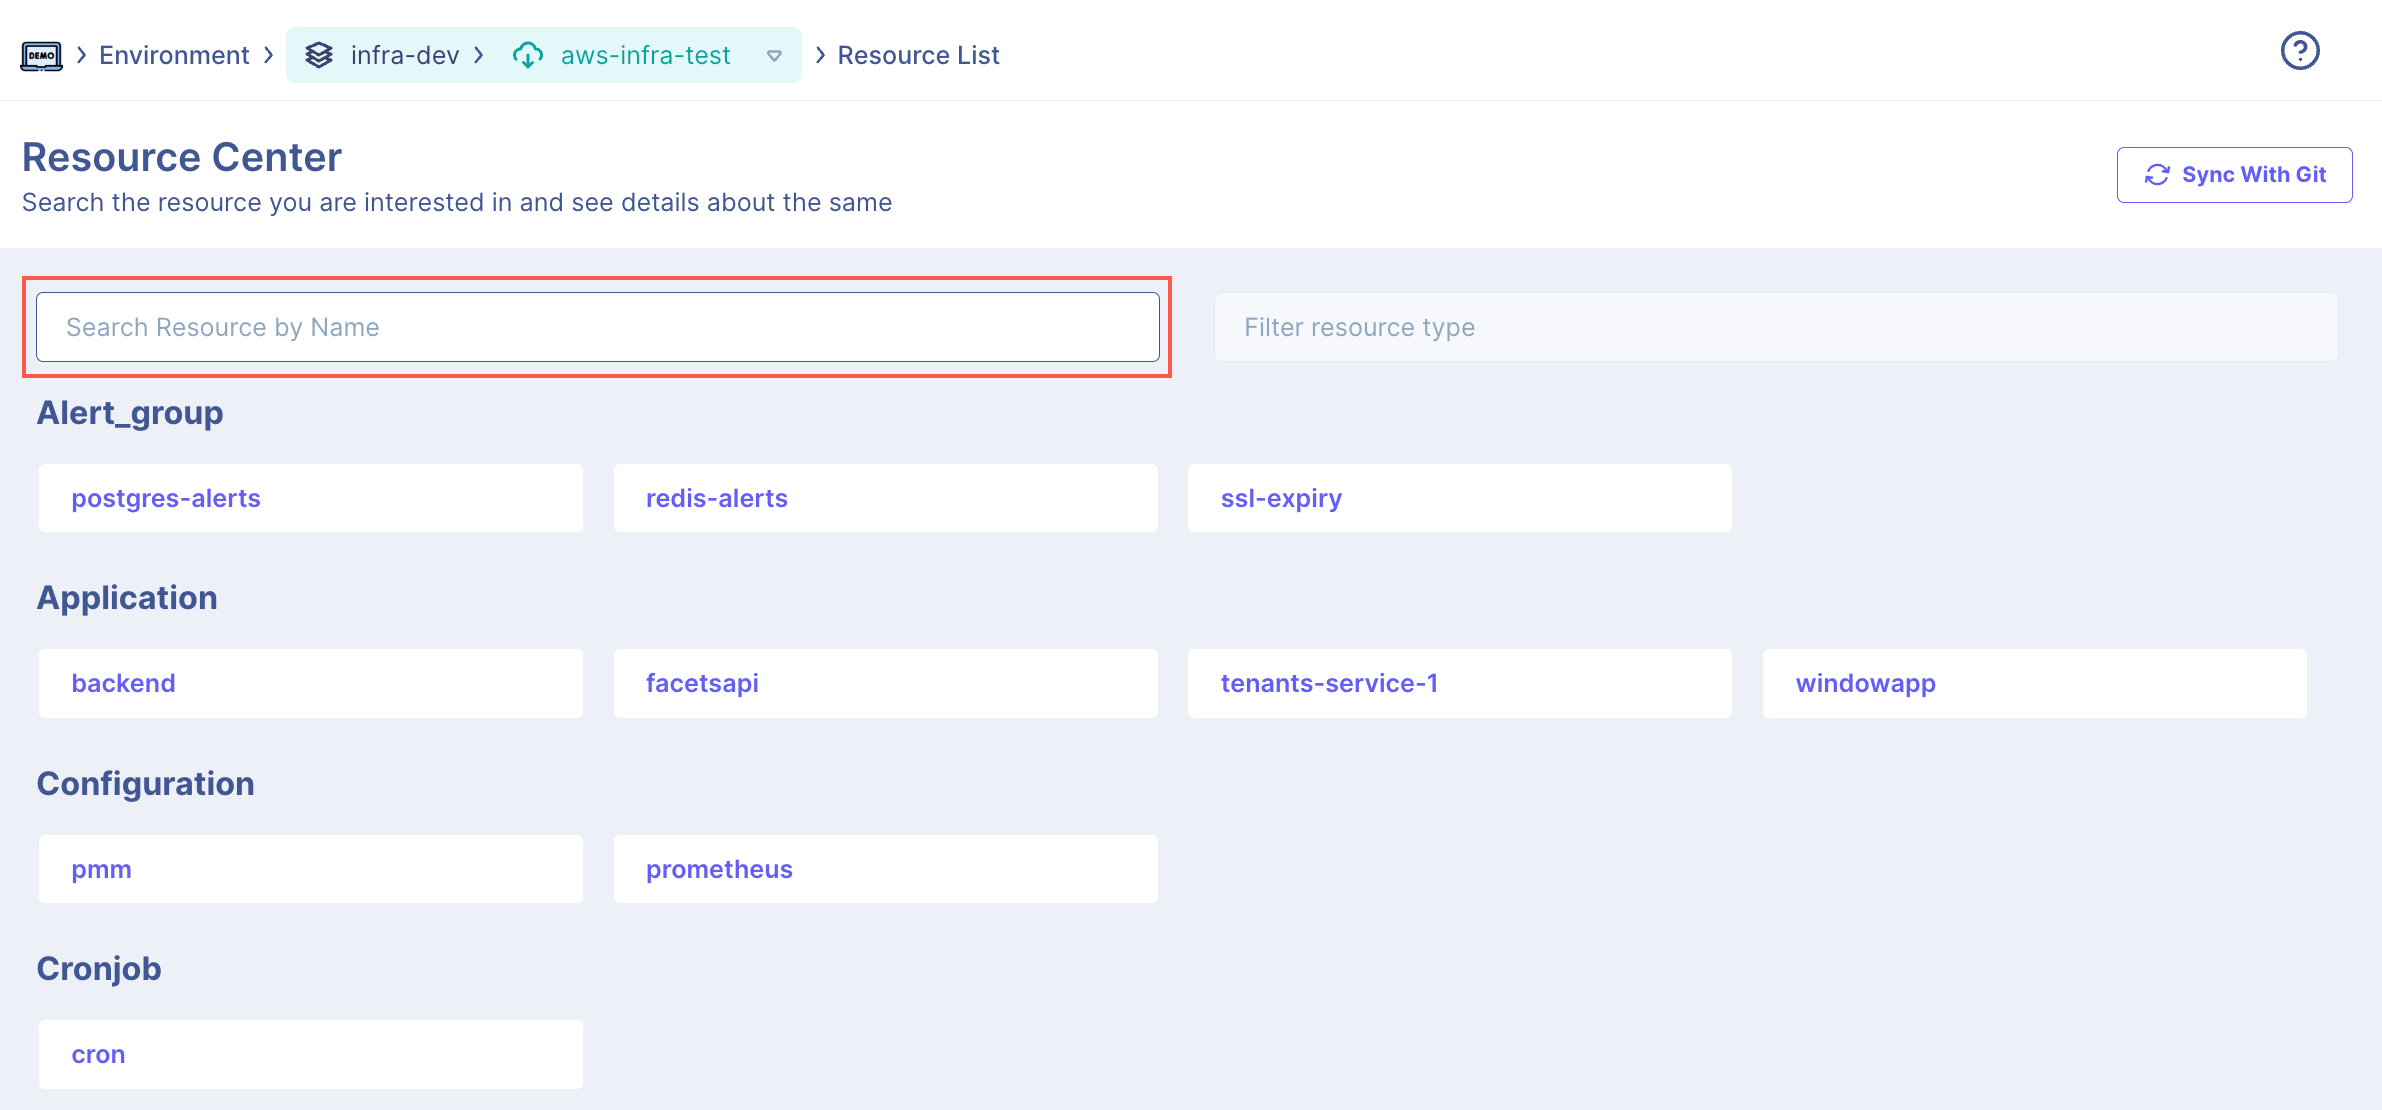Screen dimensions: 2382x1110
Task: Open the backend application resource
Action: [x=310, y=683]
